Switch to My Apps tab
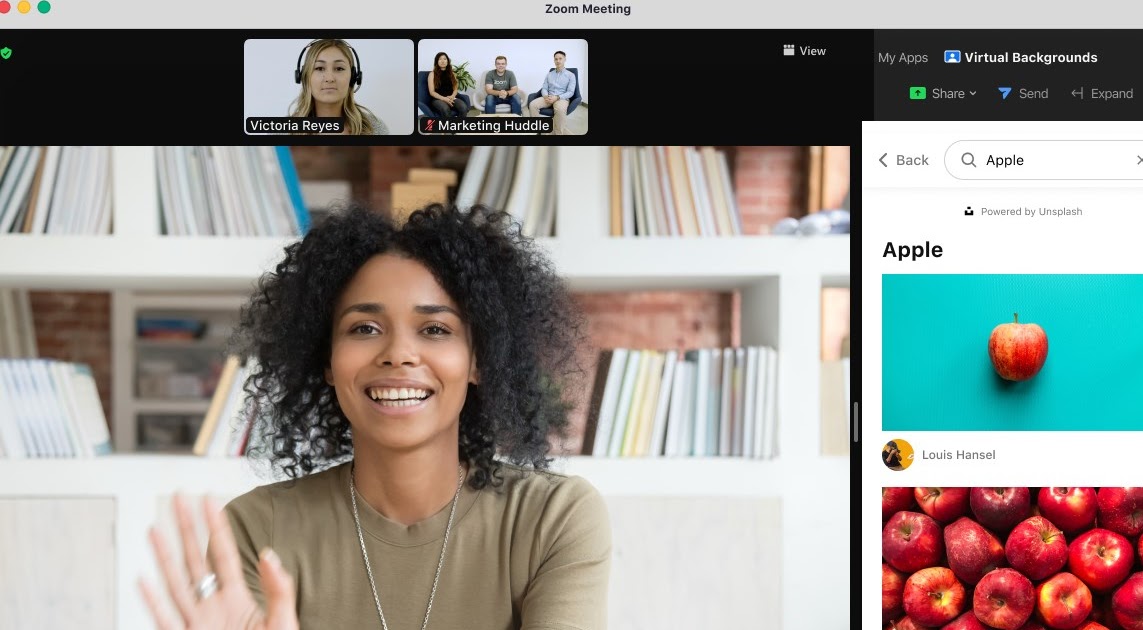This screenshot has width=1143, height=630. [902, 58]
